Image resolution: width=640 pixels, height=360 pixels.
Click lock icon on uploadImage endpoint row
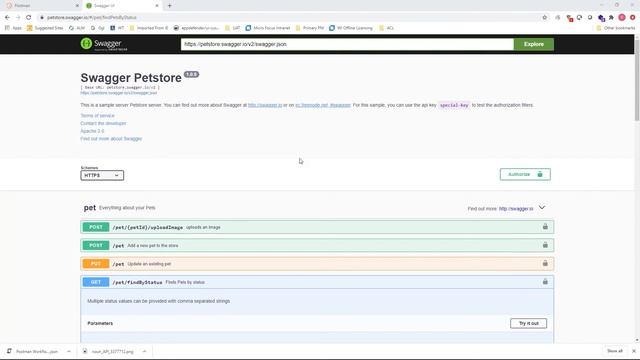click(x=545, y=227)
